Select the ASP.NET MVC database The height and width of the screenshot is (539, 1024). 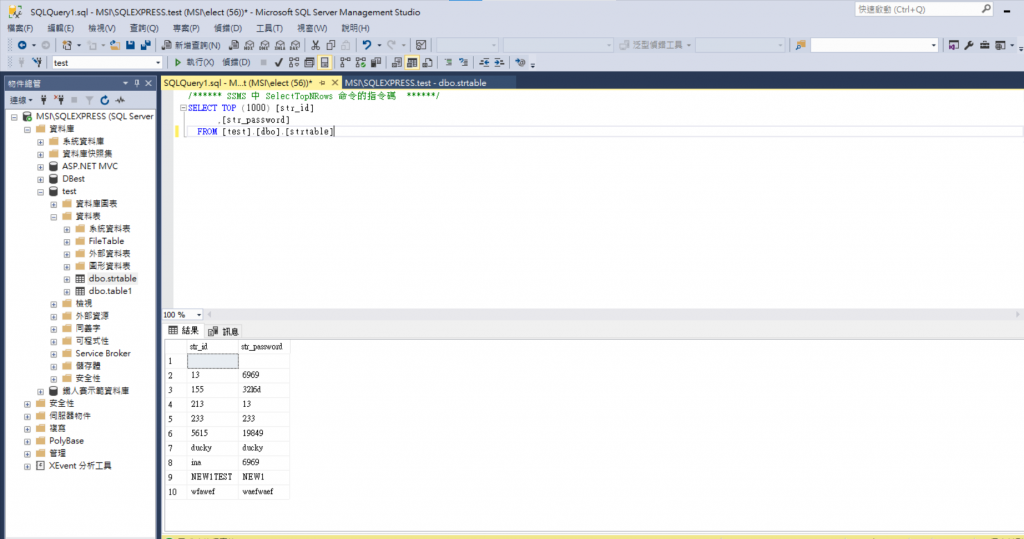90,167
